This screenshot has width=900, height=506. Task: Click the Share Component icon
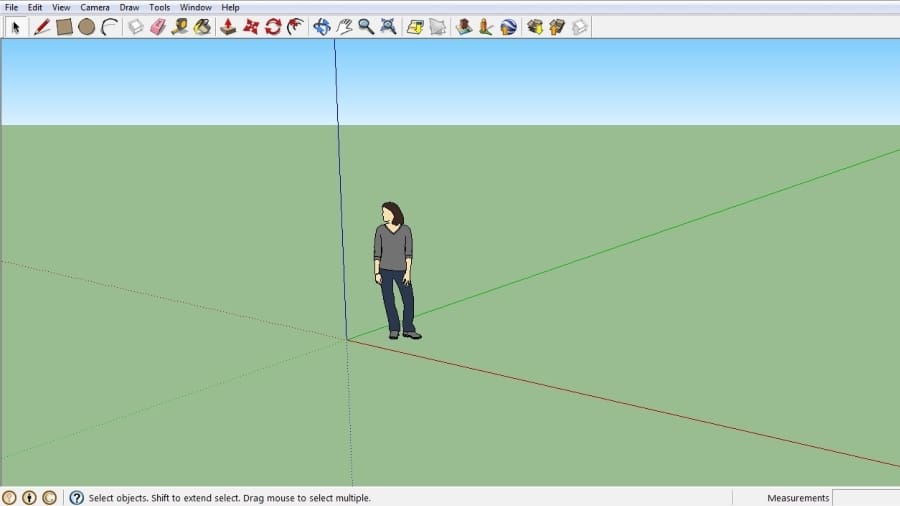pos(580,27)
